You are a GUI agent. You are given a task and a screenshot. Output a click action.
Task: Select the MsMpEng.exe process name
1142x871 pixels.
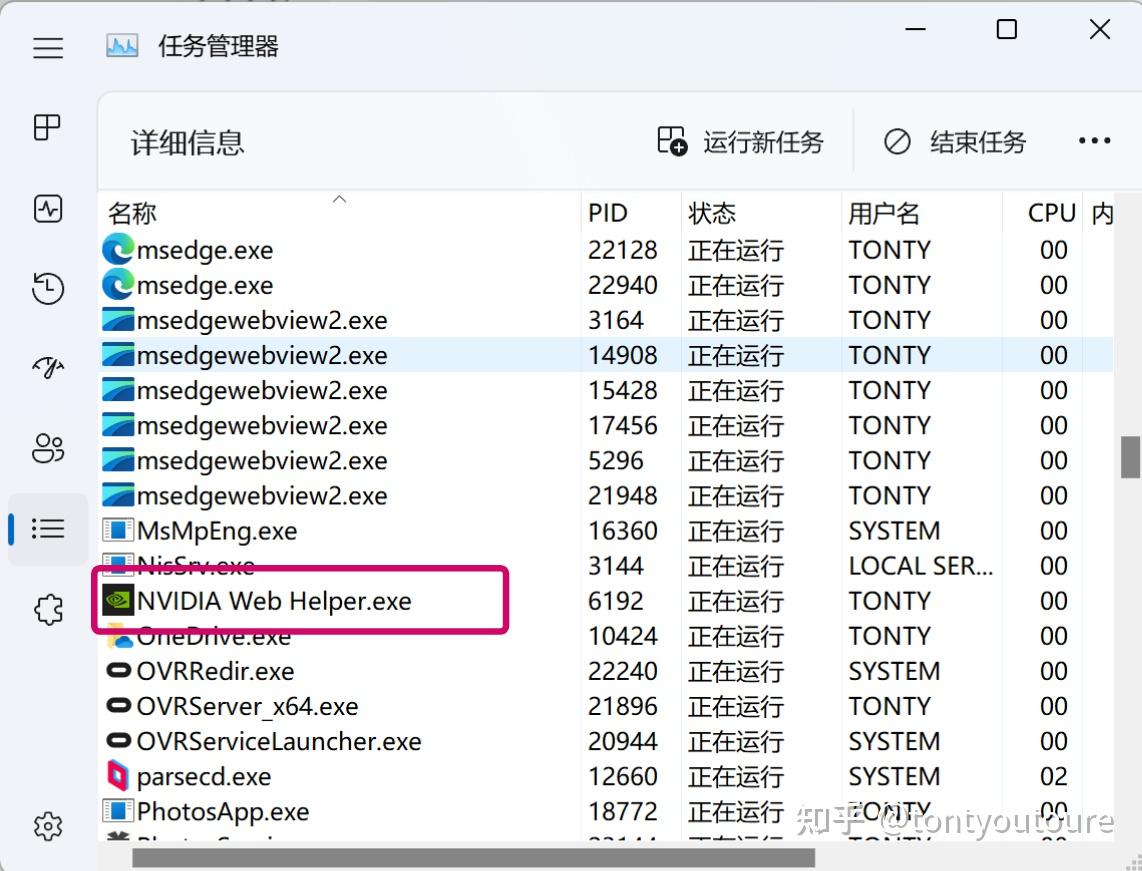click(x=217, y=531)
